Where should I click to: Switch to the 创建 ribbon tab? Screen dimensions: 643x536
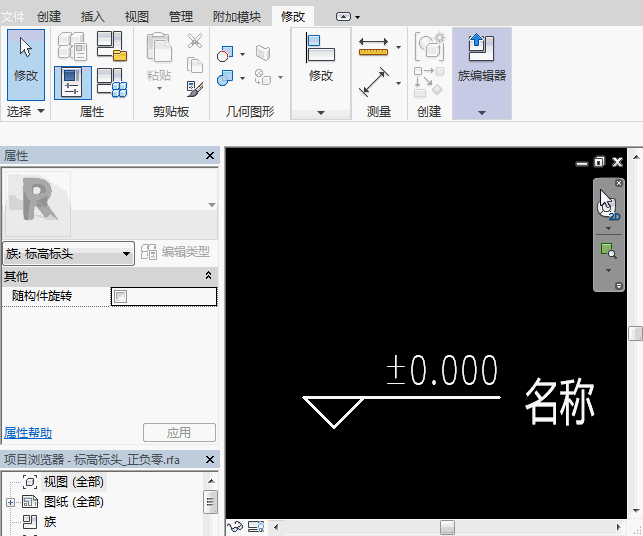pyautogui.click(x=49, y=16)
